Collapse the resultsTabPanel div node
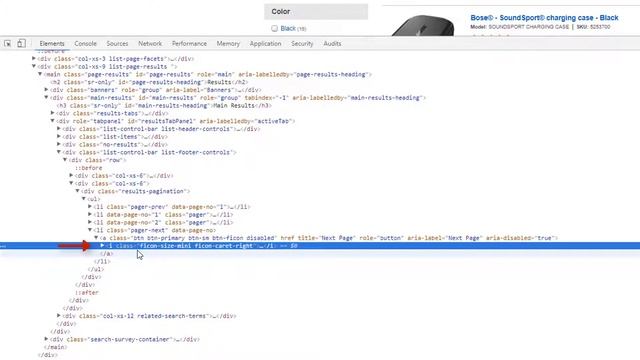The height and width of the screenshot is (360, 640). (x=53, y=120)
